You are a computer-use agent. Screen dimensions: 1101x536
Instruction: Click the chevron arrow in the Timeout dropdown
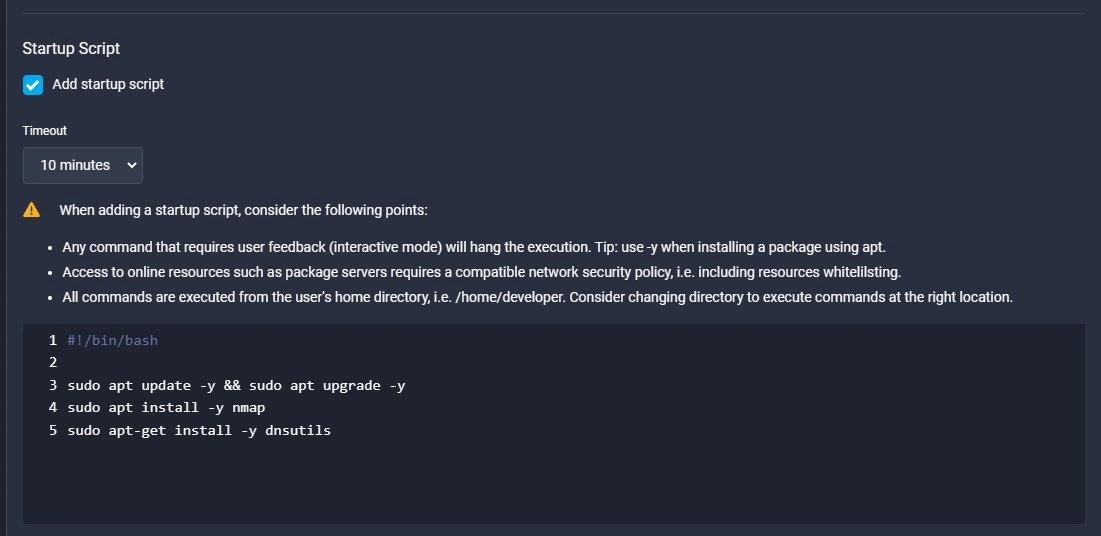pyautogui.click(x=131, y=165)
